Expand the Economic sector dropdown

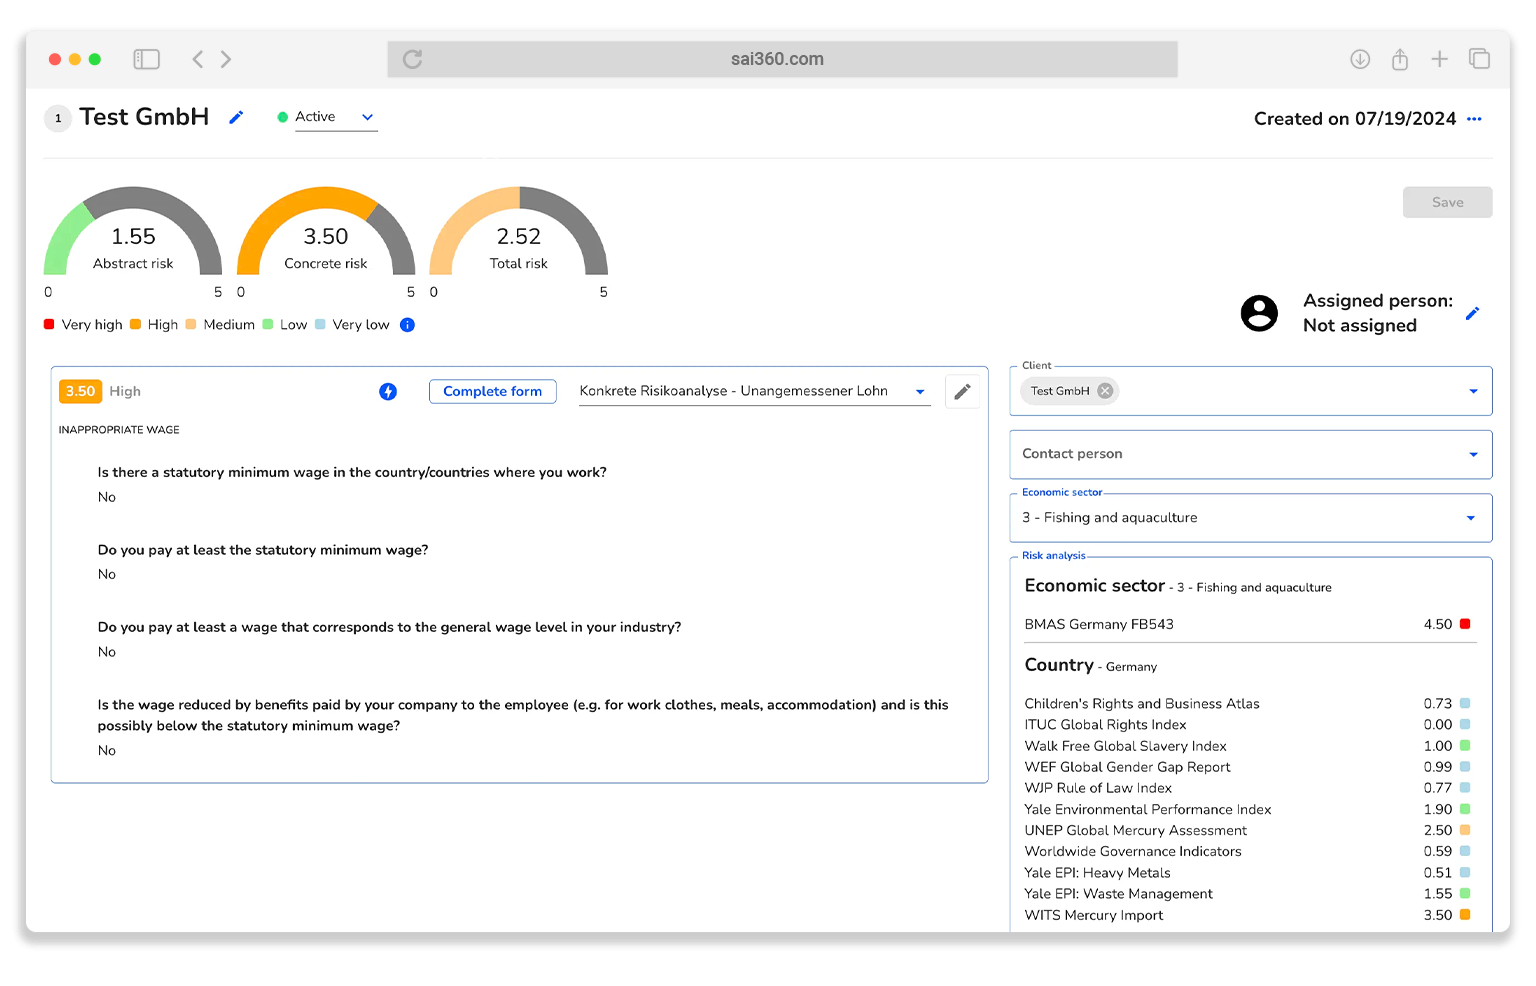pyautogui.click(x=1470, y=518)
